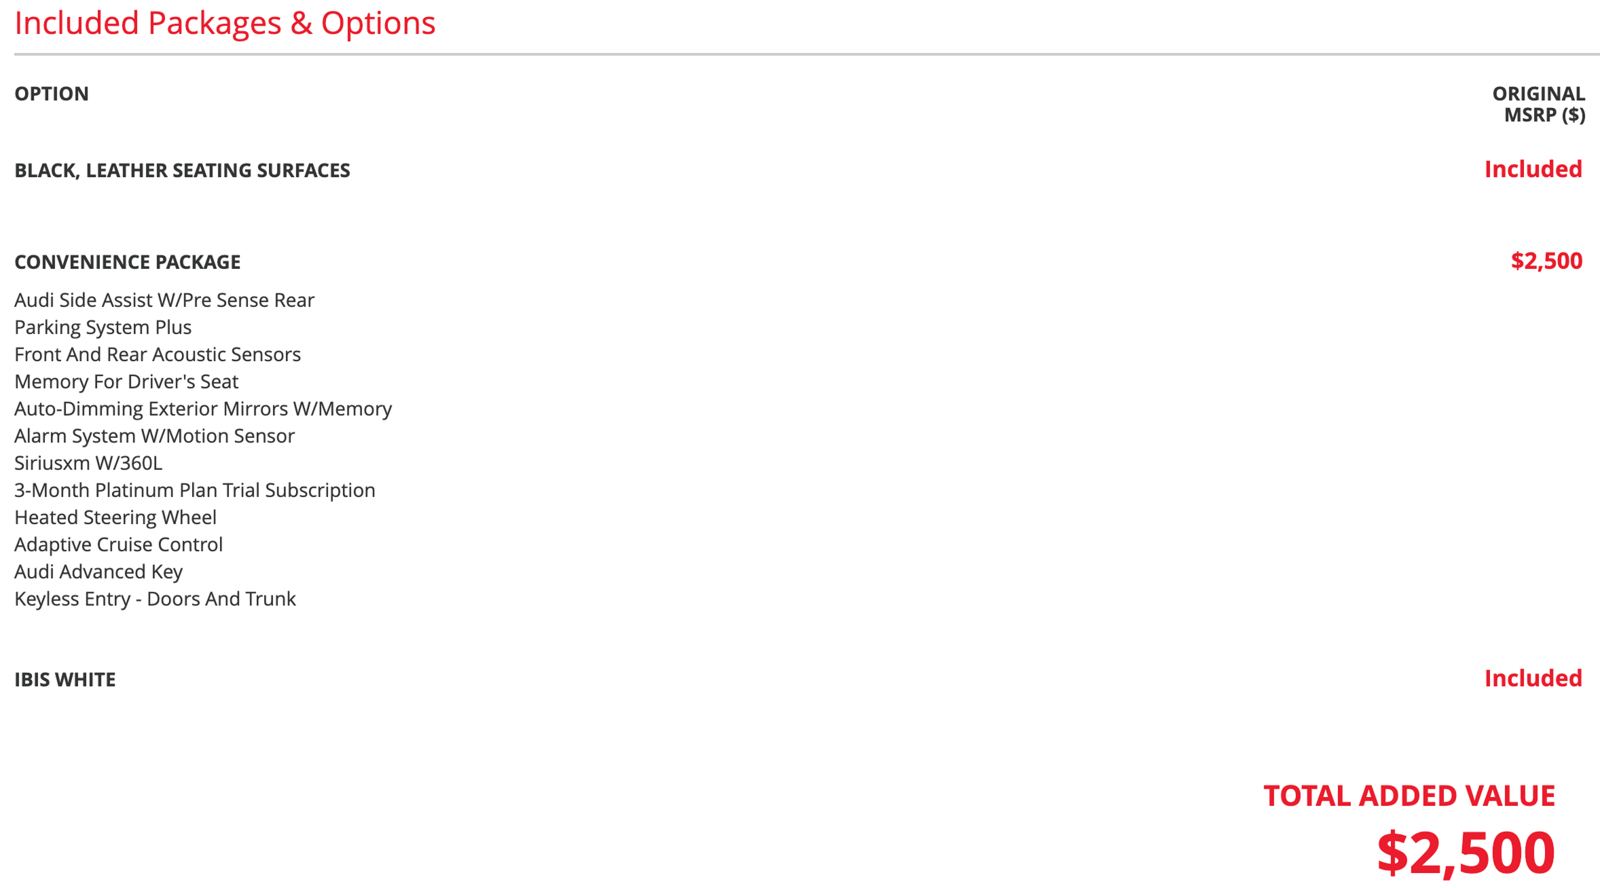Select 3-Month Platinum Plan Trial Subscription
Image resolution: width=1600 pixels, height=888 pixels.
[194, 490]
